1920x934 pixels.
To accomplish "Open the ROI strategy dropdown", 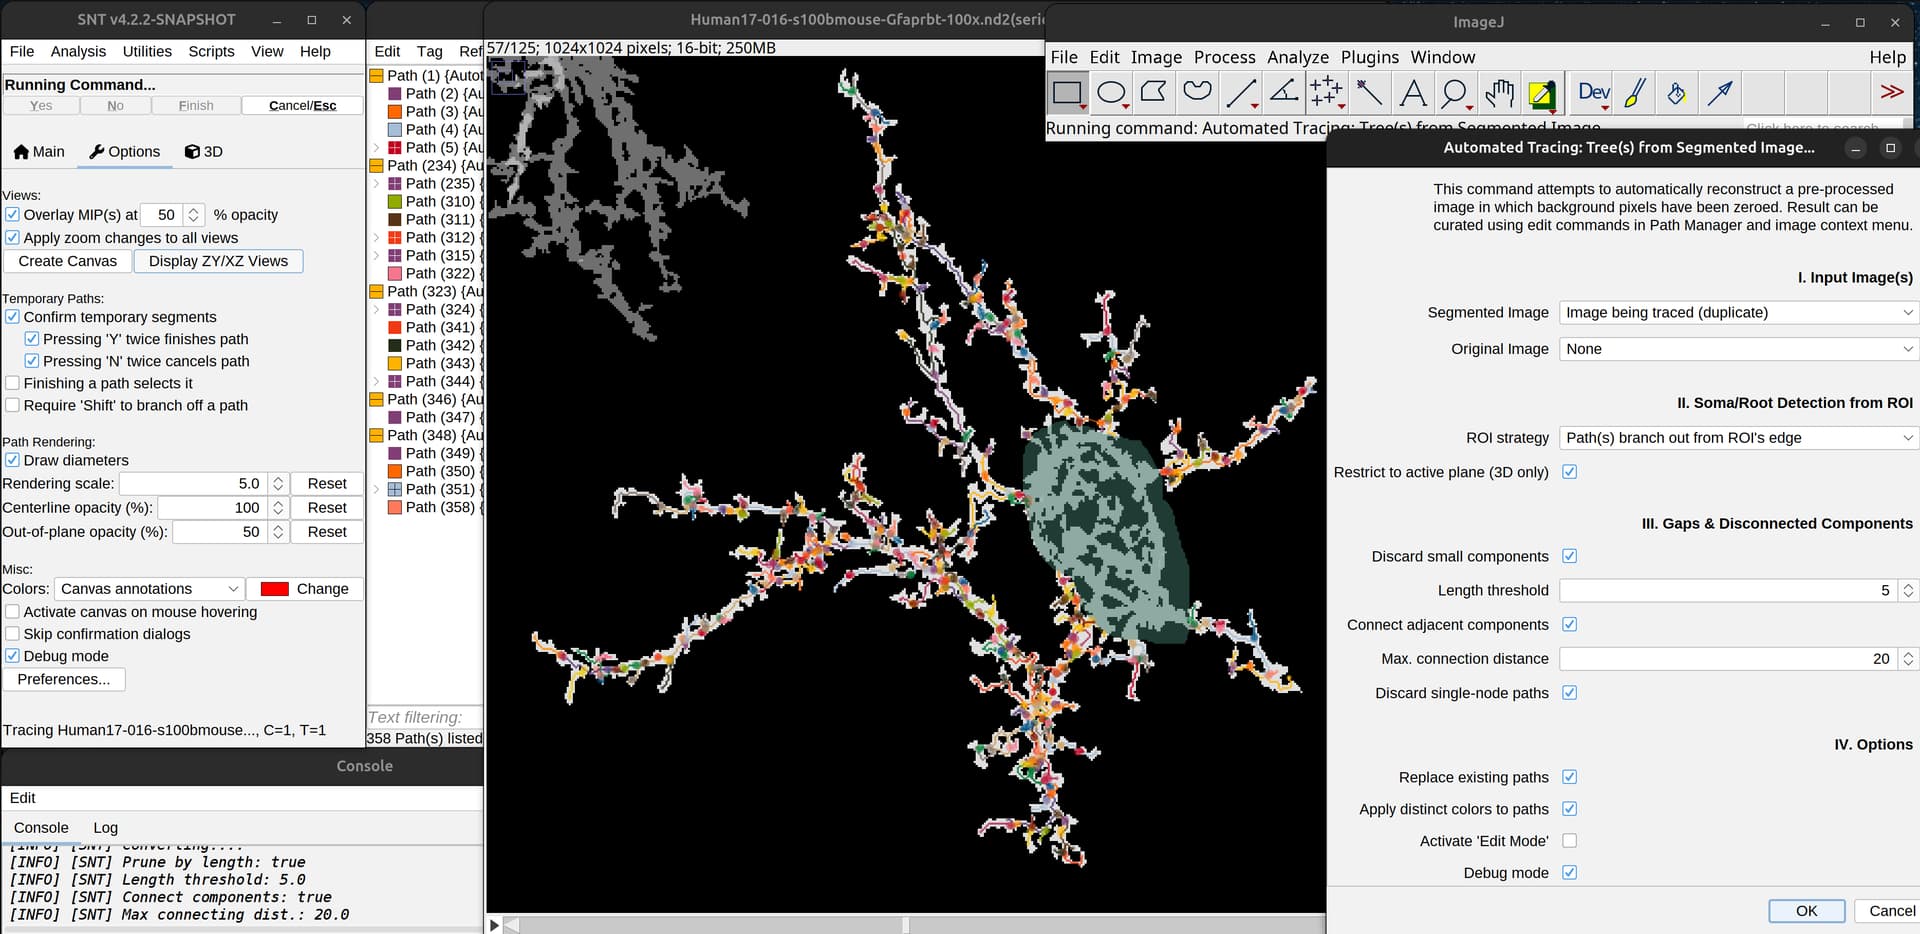I will [1737, 437].
